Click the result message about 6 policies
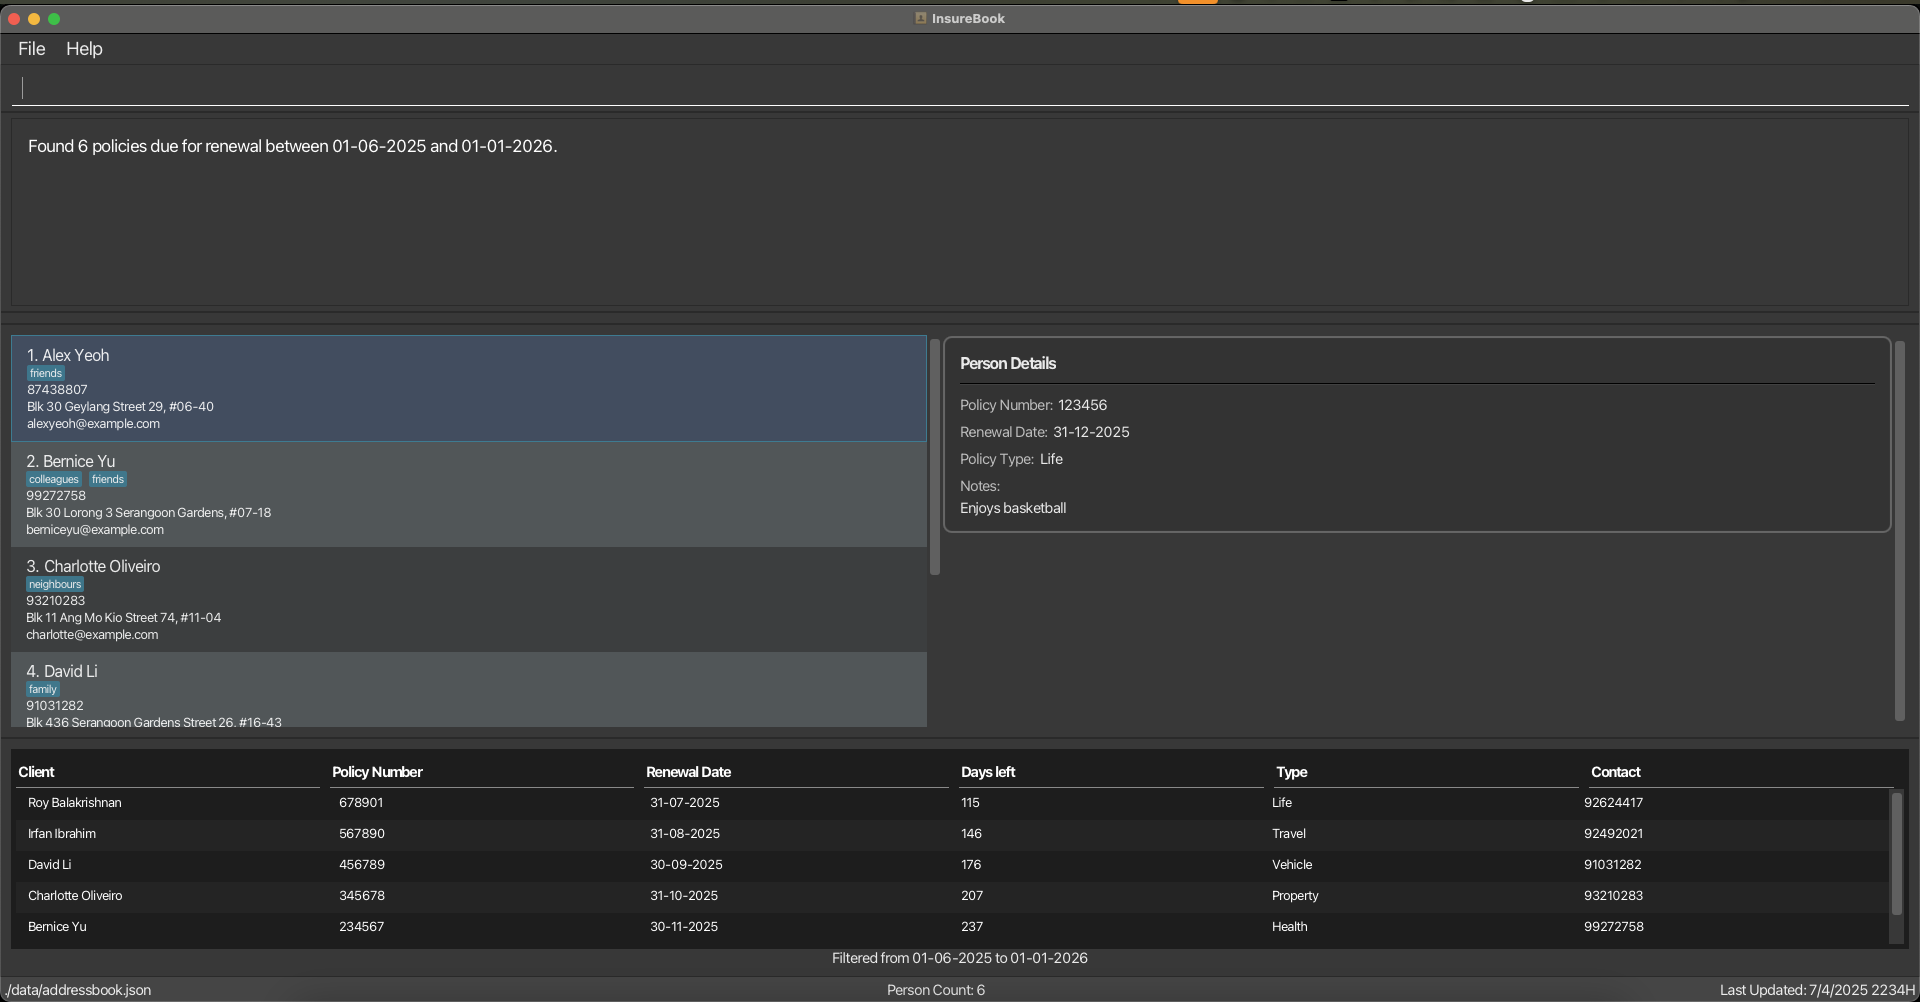 (292, 146)
